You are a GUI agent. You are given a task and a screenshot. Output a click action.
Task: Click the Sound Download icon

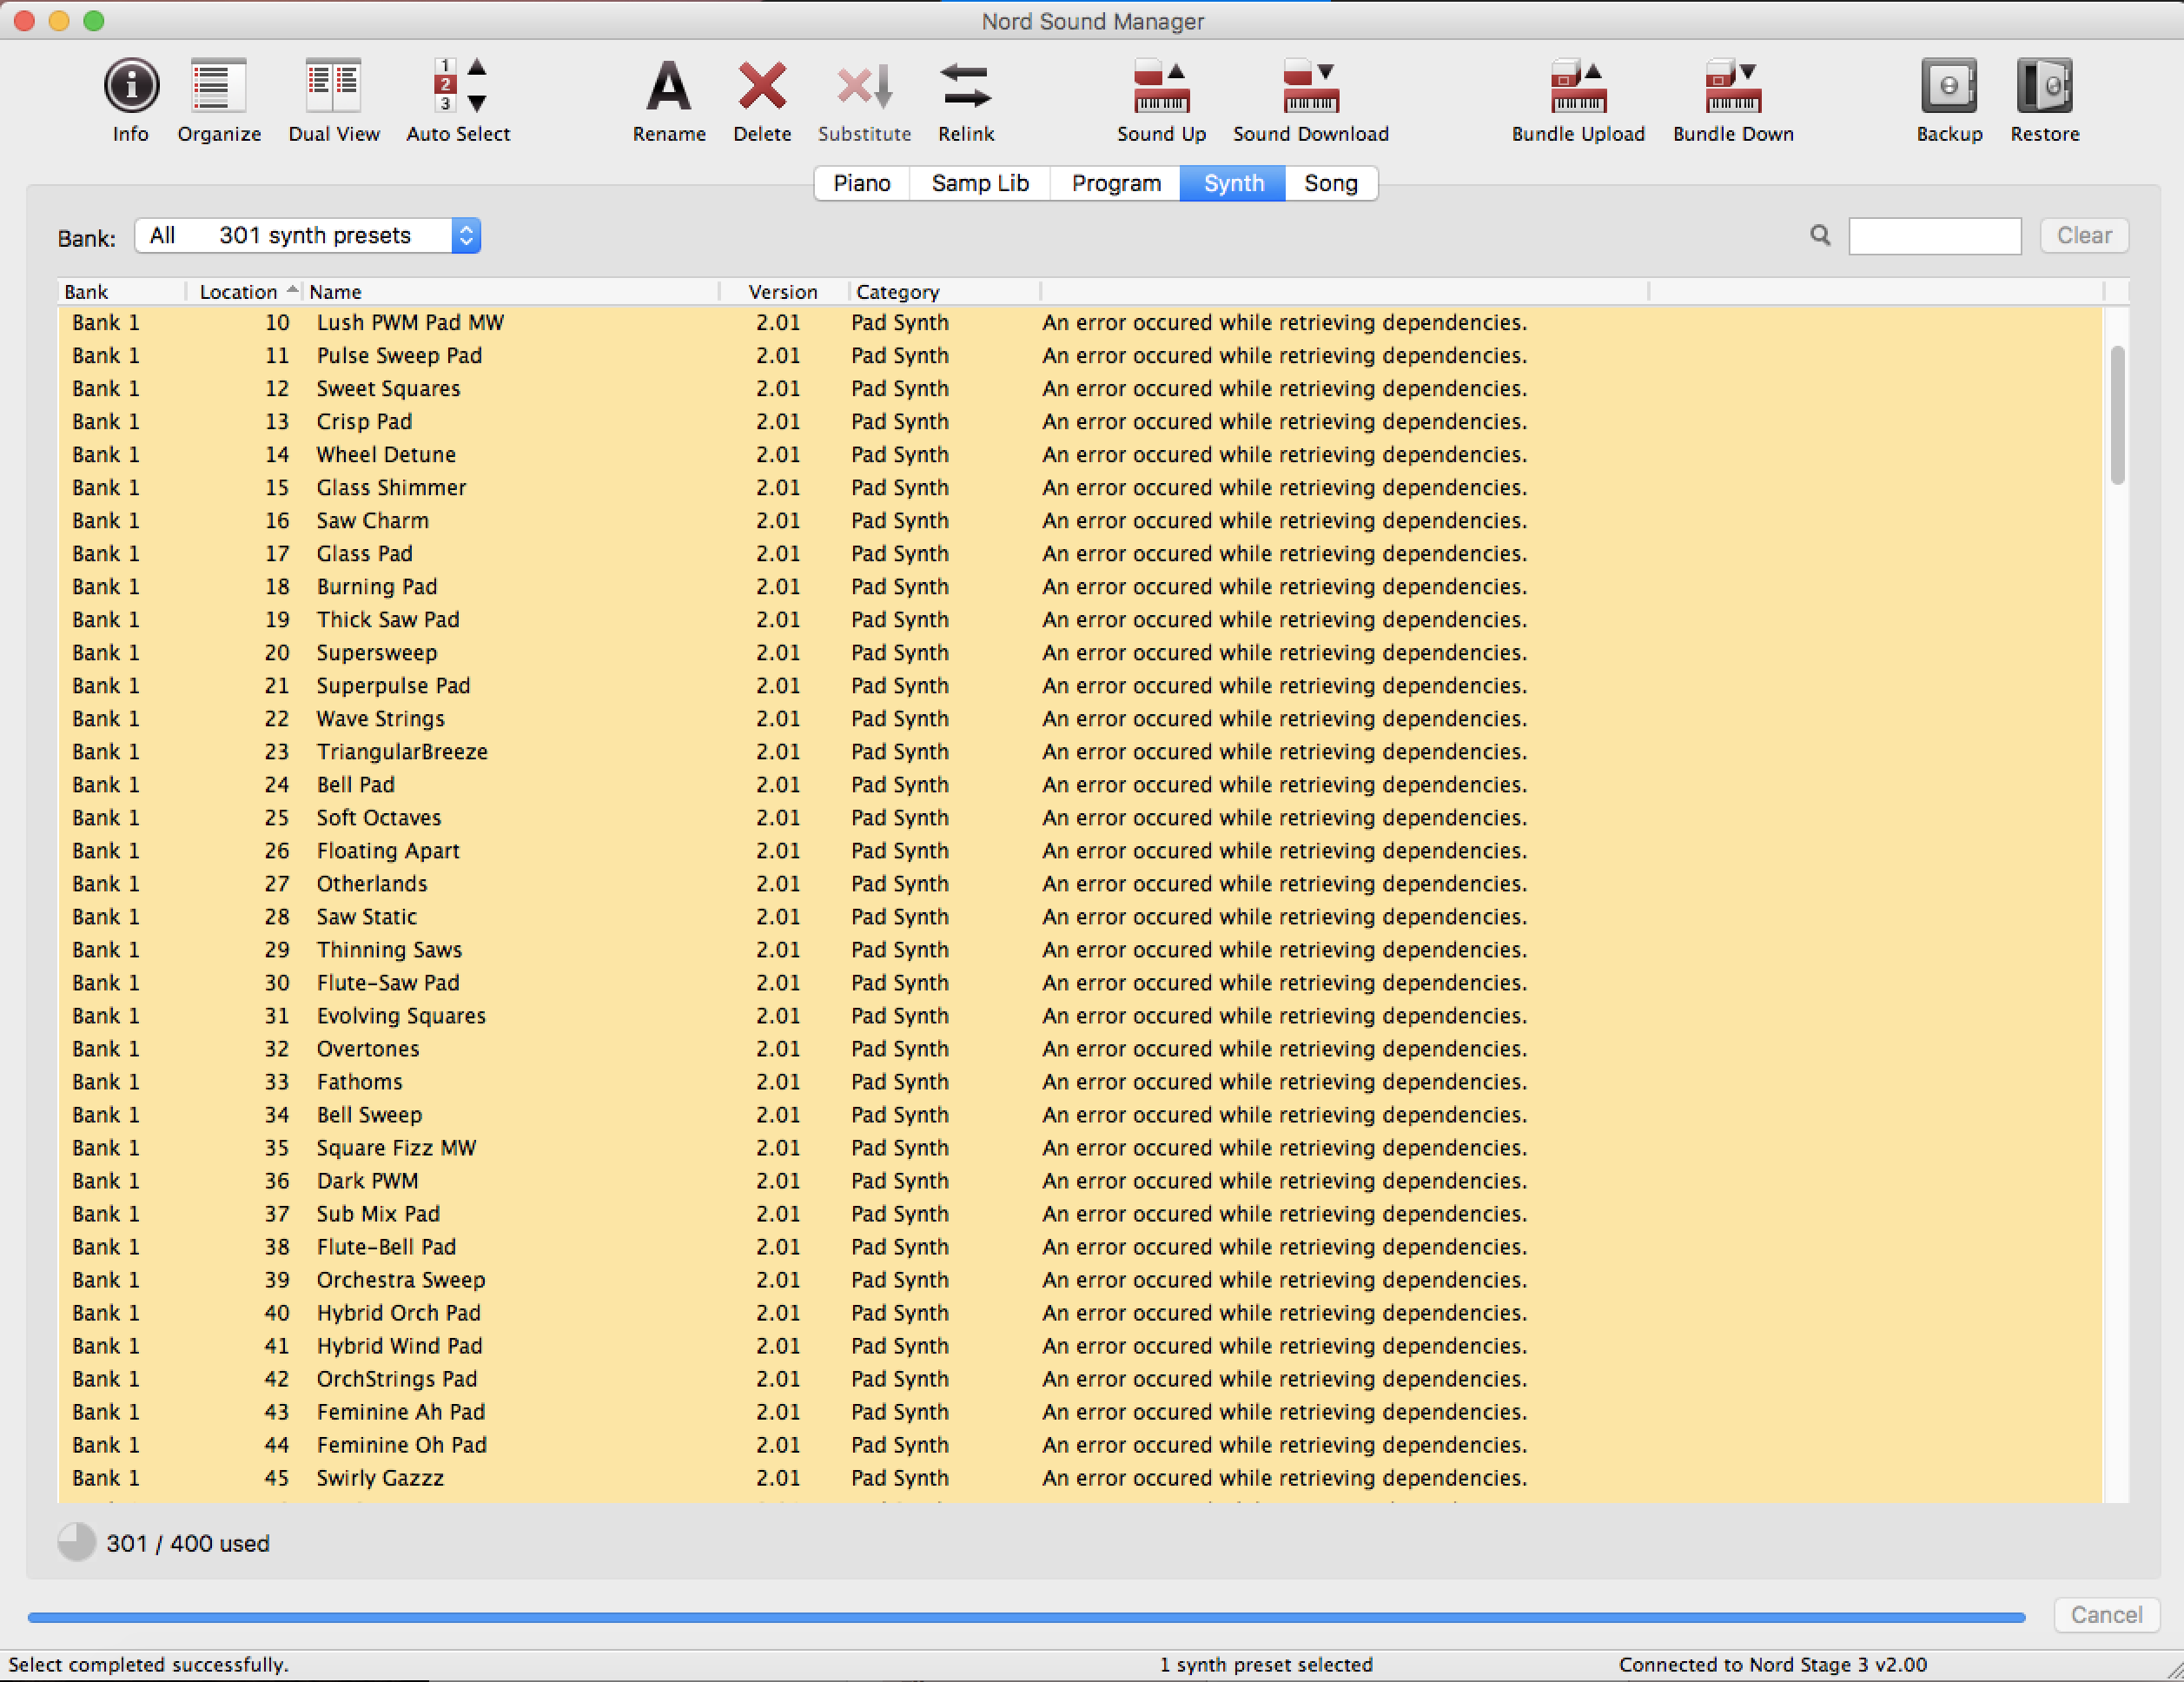(1310, 86)
